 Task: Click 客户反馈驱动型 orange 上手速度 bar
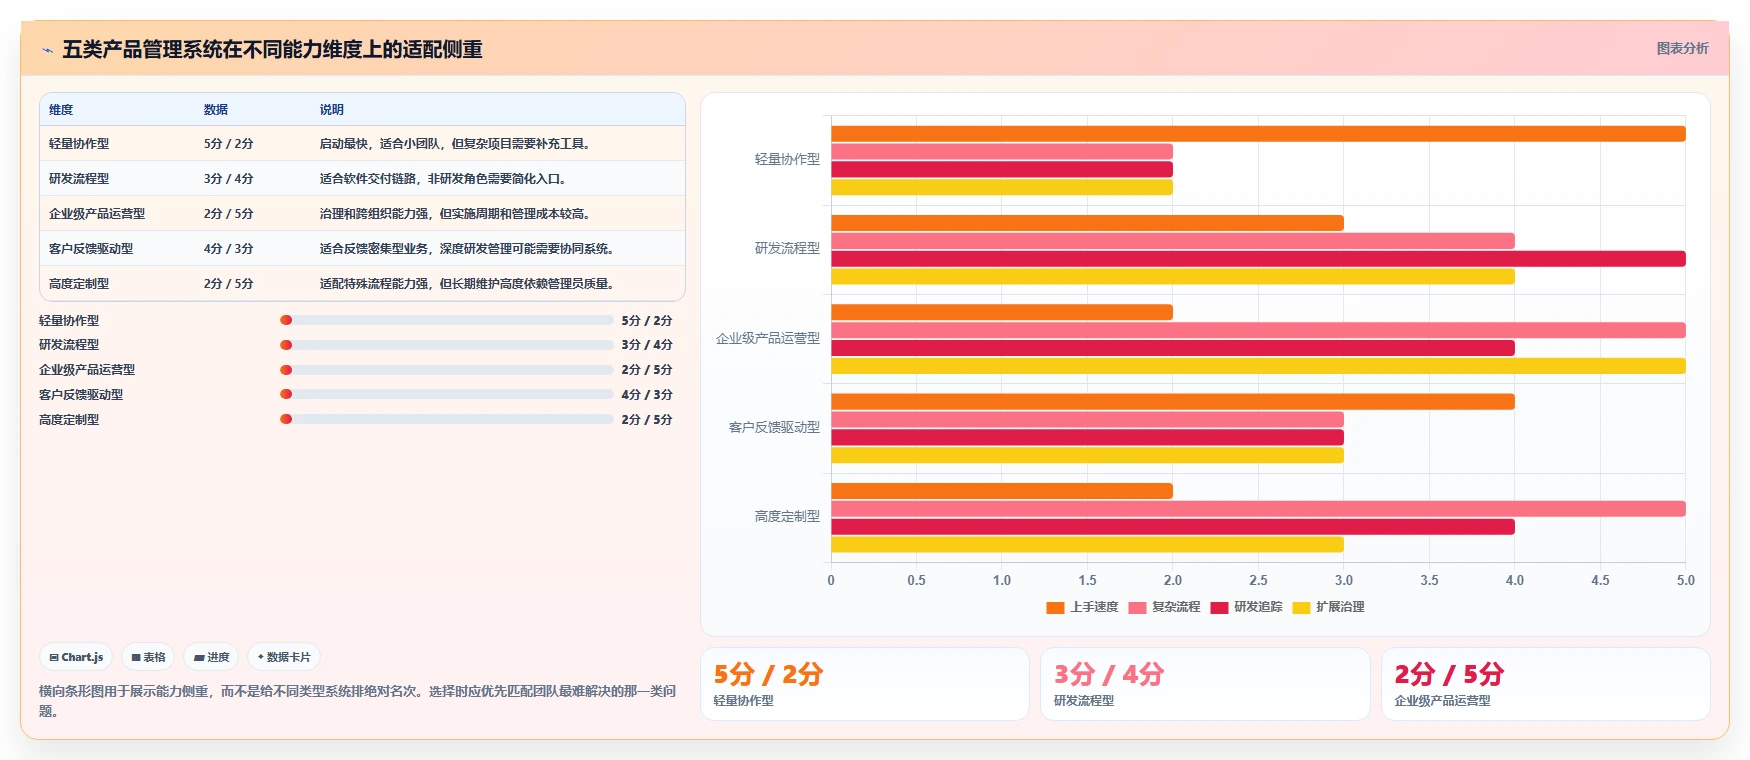point(1173,402)
